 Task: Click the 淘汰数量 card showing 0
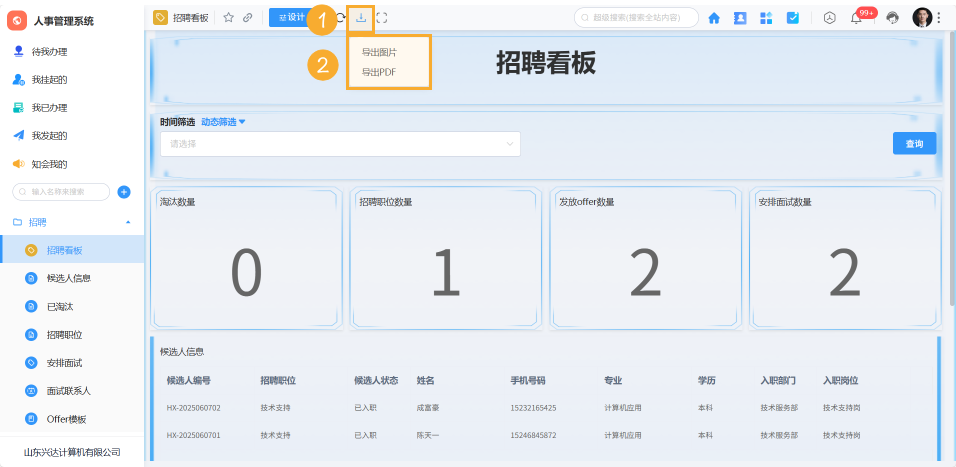[x=246, y=258]
